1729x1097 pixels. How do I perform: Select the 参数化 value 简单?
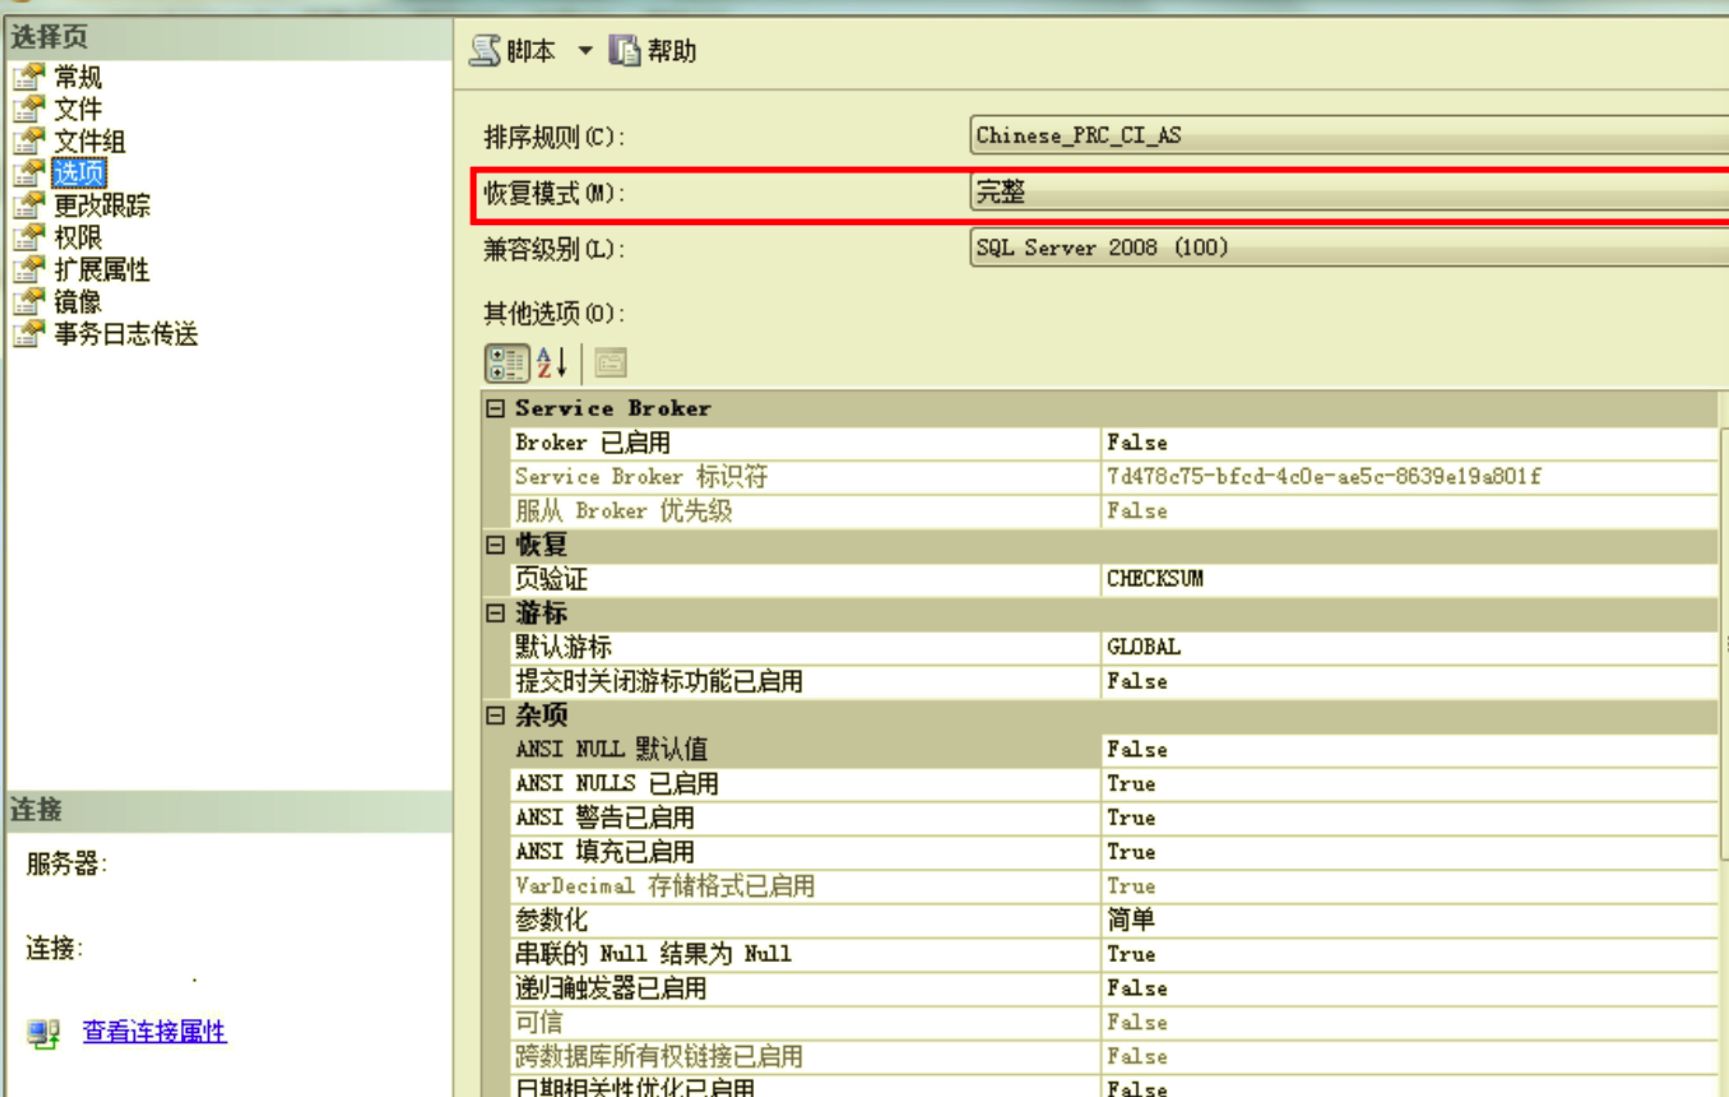coord(1131,919)
